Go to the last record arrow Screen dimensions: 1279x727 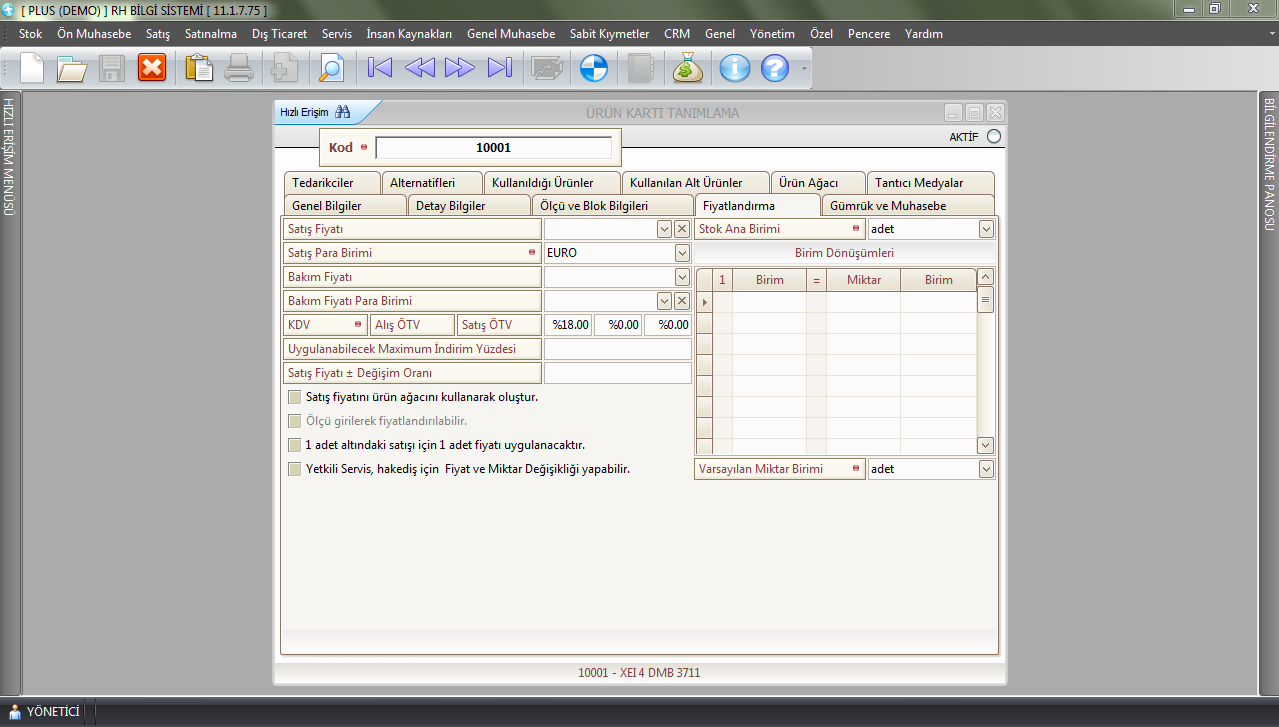[499, 68]
